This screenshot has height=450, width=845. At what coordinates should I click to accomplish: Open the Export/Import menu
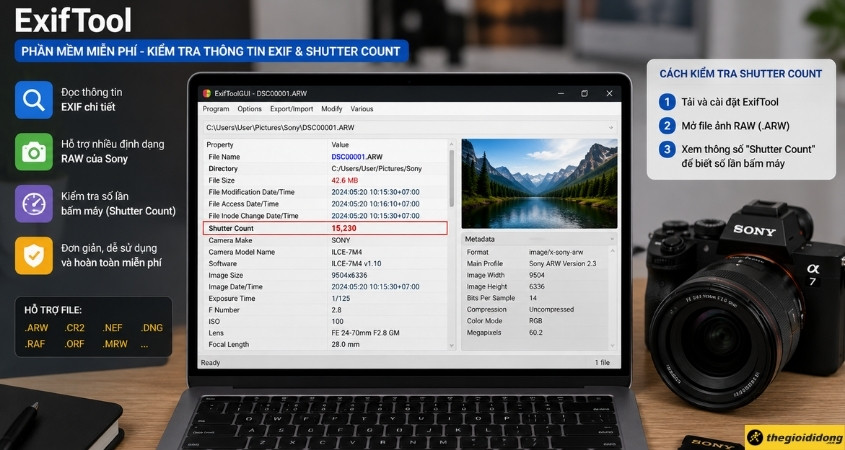pos(292,109)
